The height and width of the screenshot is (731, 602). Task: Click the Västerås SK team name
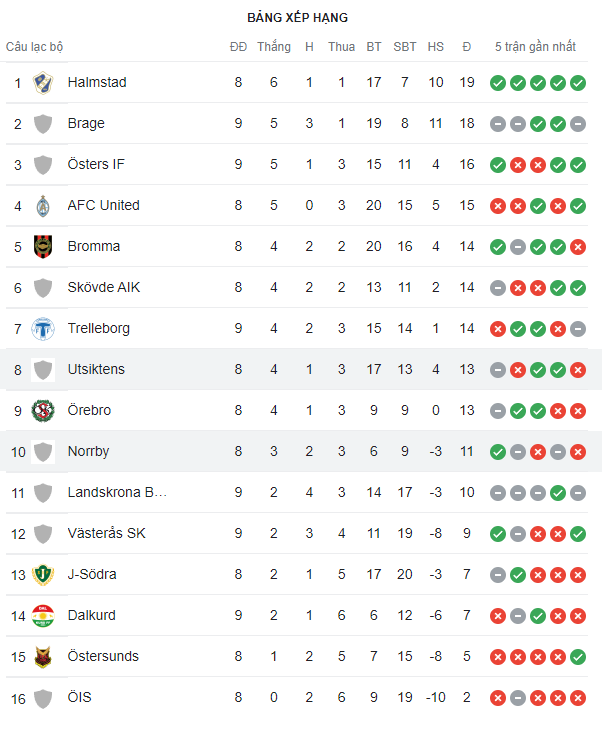[107, 533]
